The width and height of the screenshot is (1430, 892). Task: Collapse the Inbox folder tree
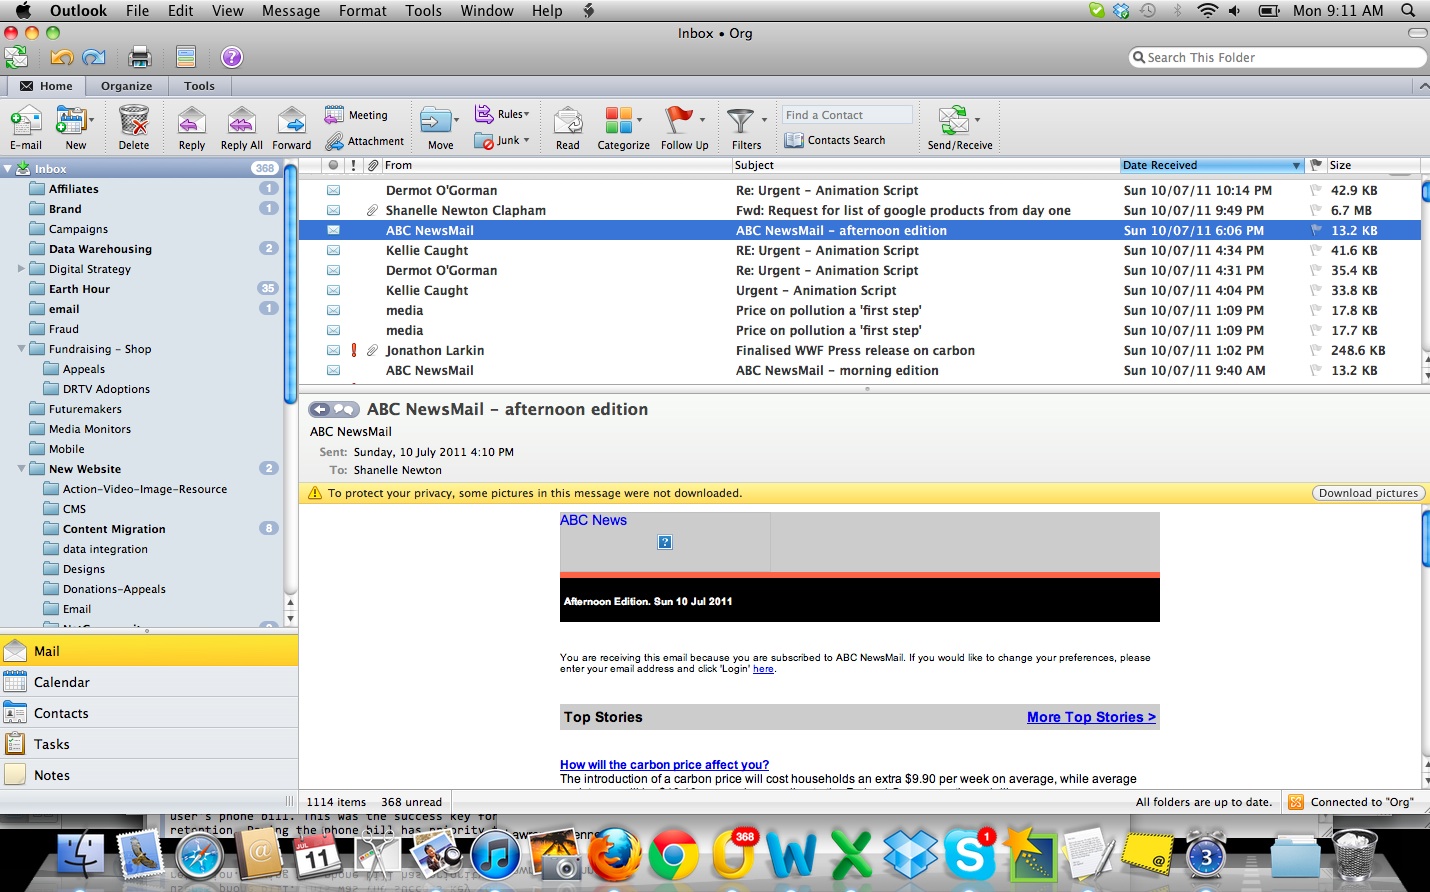(x=8, y=169)
